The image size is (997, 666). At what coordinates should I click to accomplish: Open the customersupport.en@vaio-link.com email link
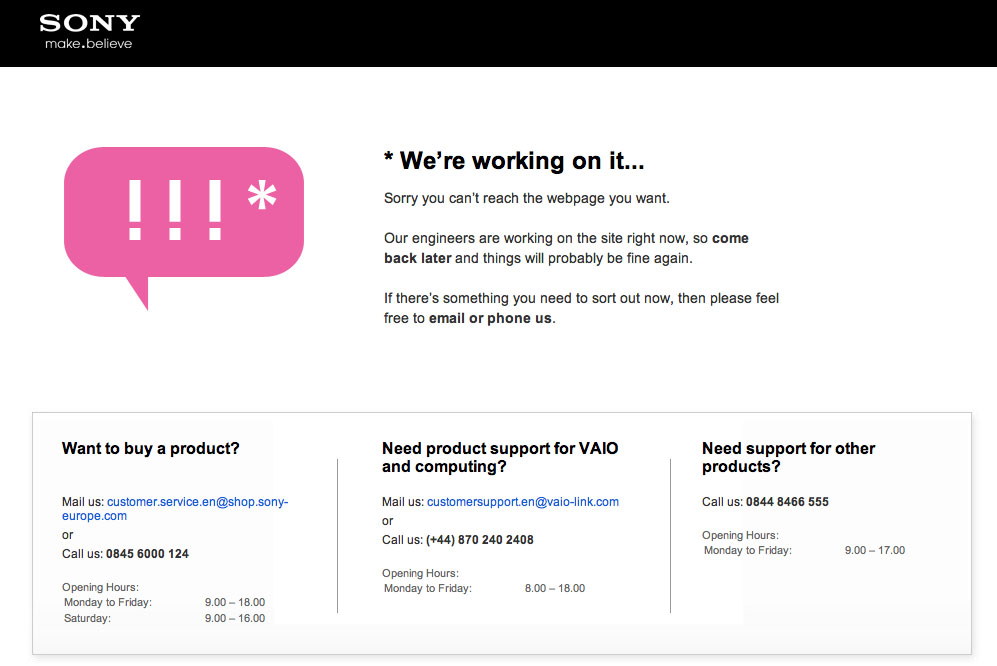522,502
